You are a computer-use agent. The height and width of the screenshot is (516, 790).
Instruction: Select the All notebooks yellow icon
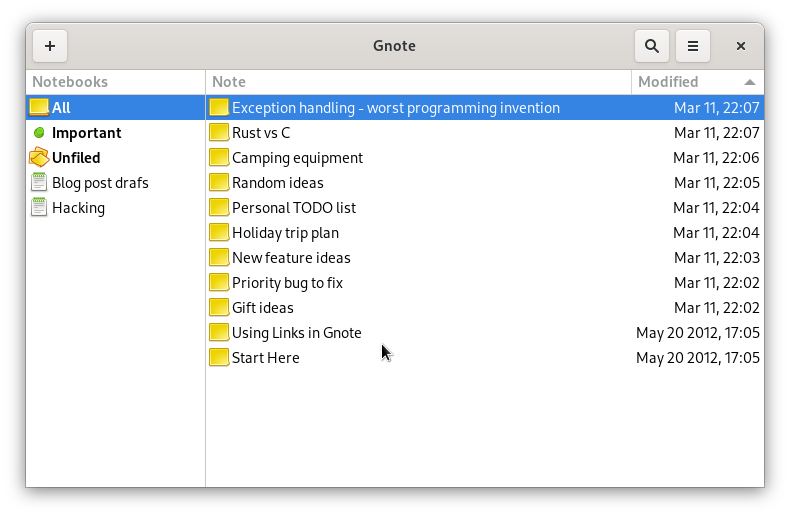point(39,107)
